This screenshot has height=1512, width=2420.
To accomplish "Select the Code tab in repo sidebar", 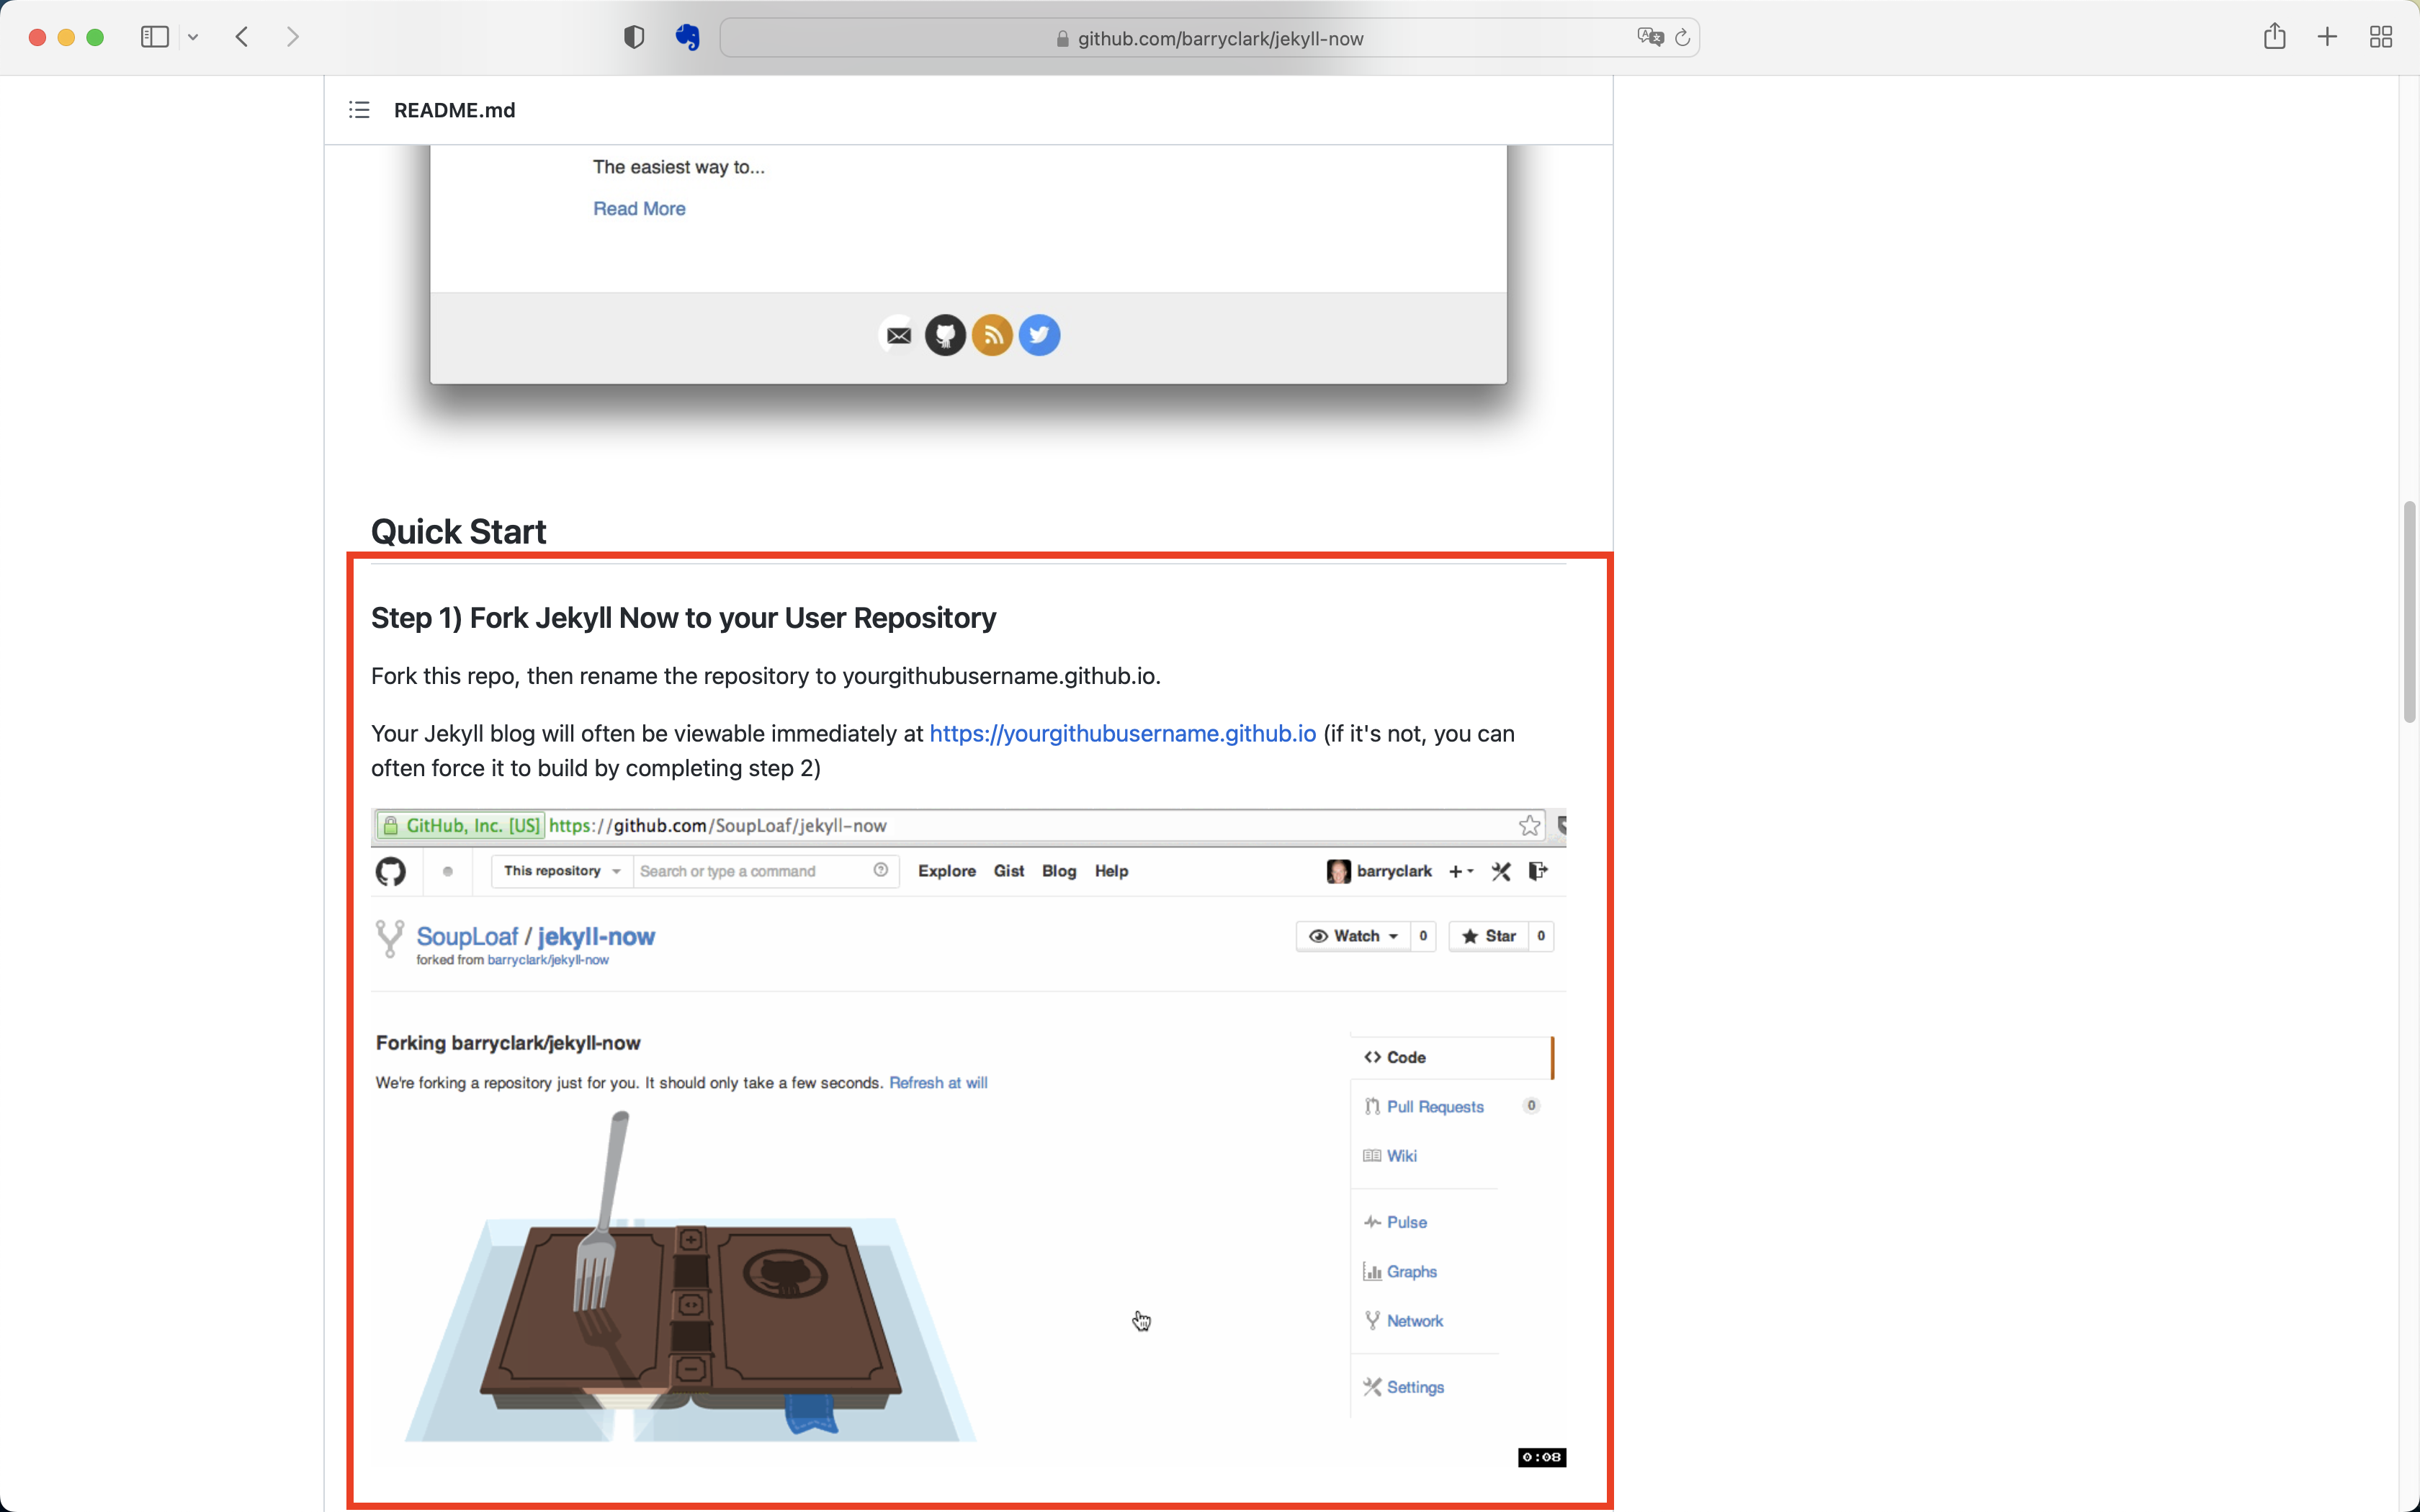I will pyautogui.click(x=1451, y=1057).
